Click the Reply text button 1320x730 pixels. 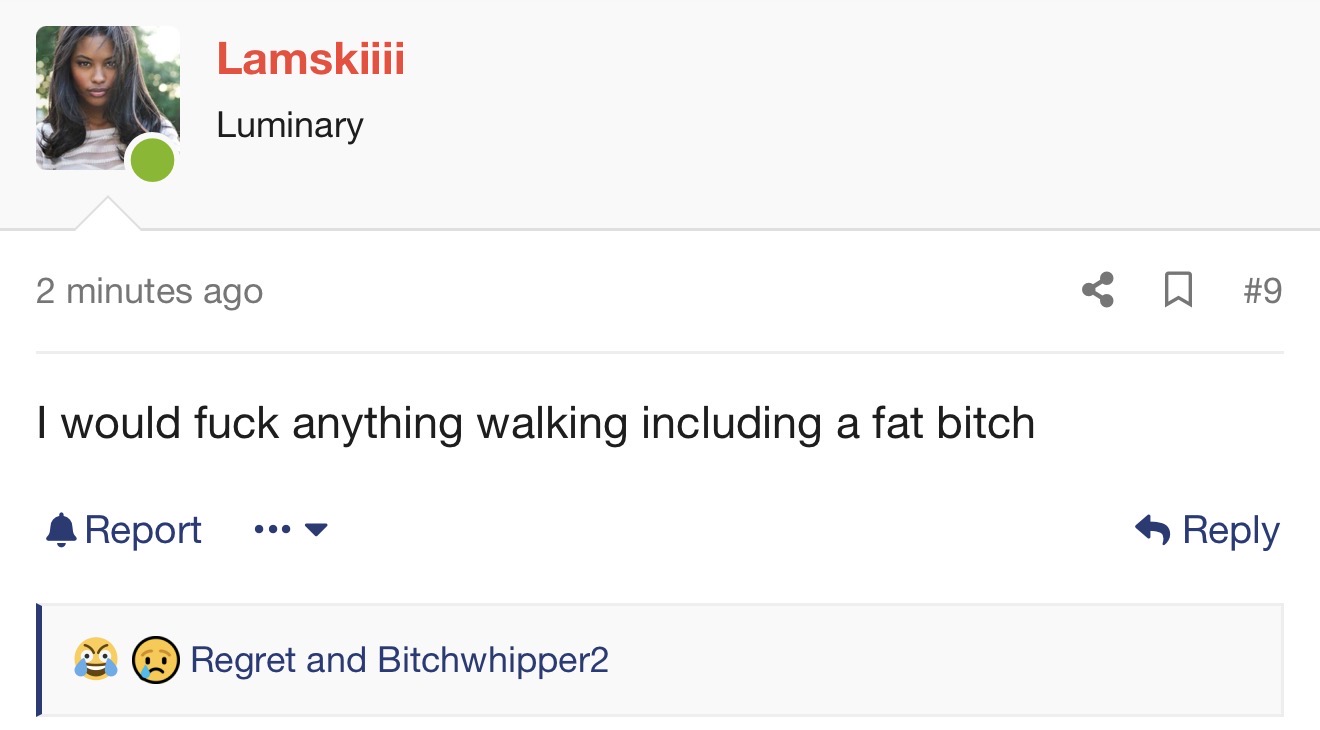[x=1231, y=530]
